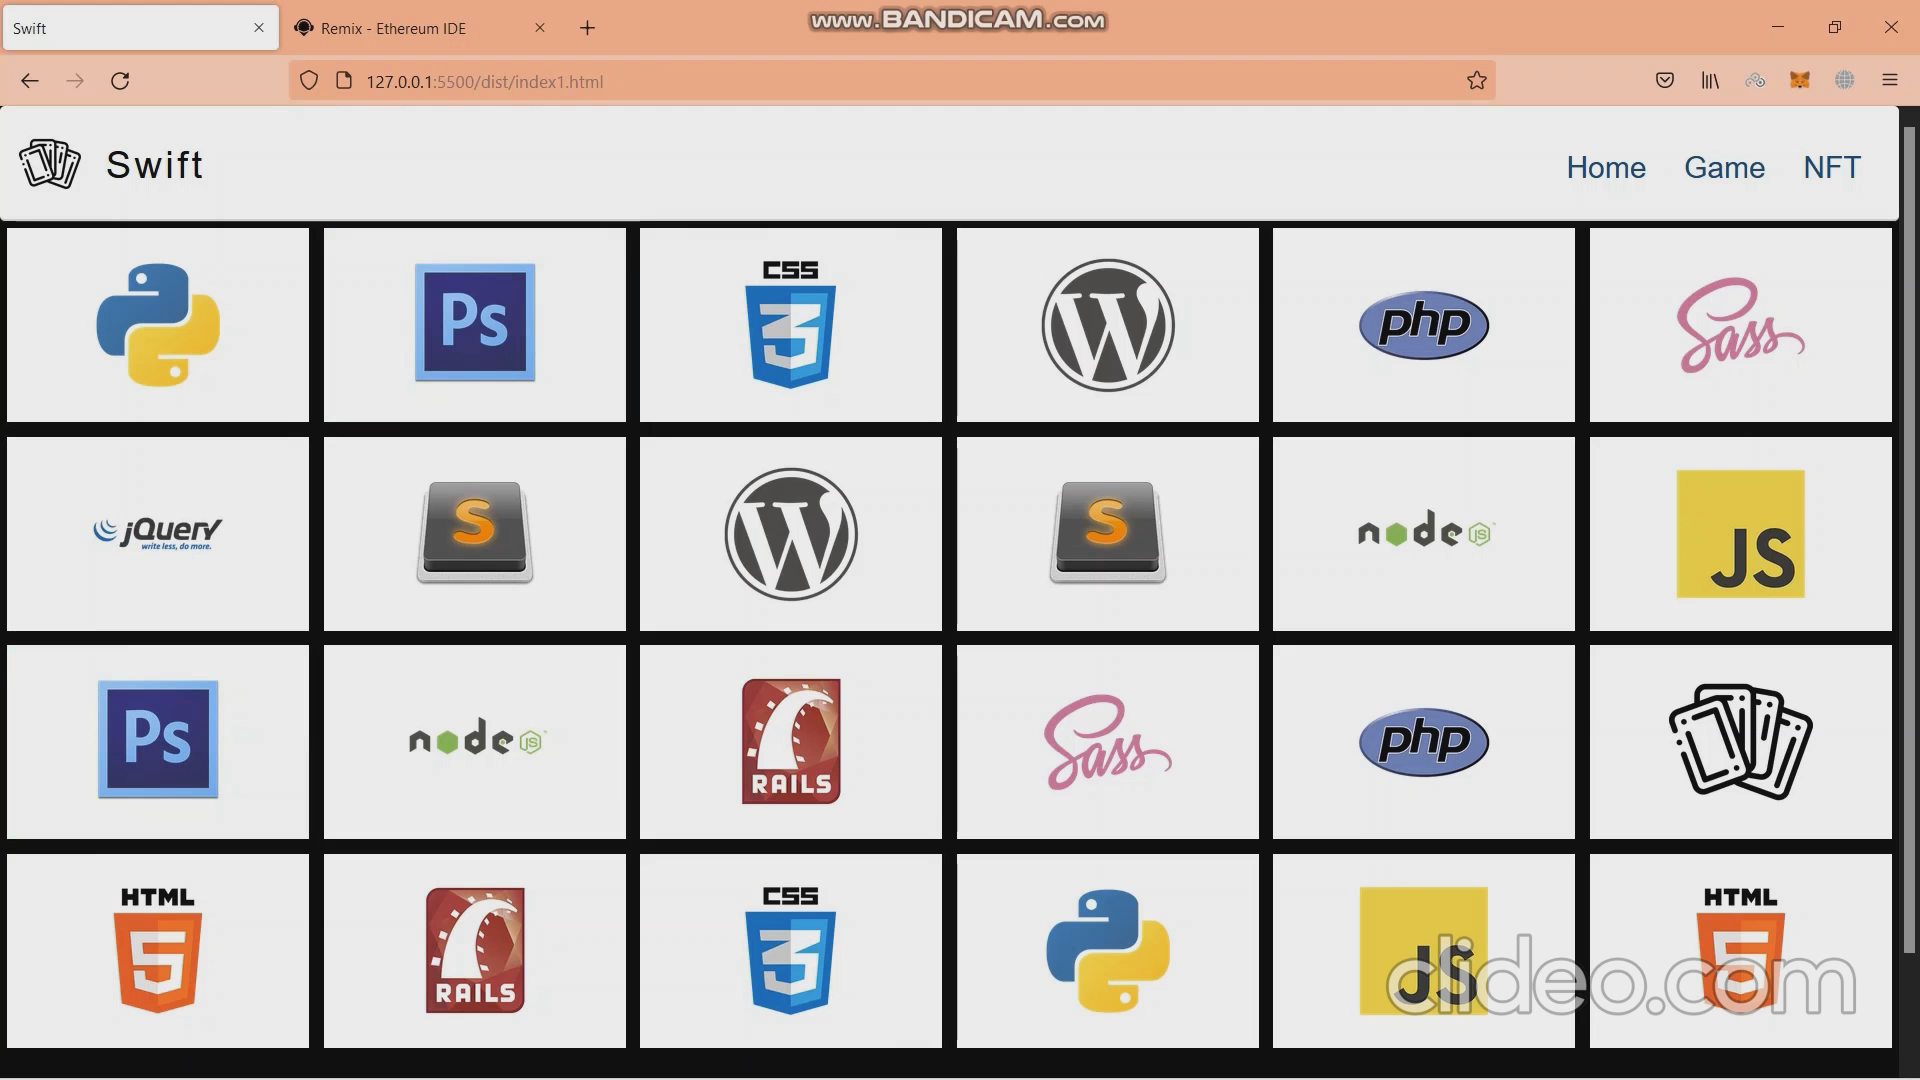Switch to the Swift tab
Image resolution: width=1920 pixels, height=1080 pixels.
pos(140,28)
